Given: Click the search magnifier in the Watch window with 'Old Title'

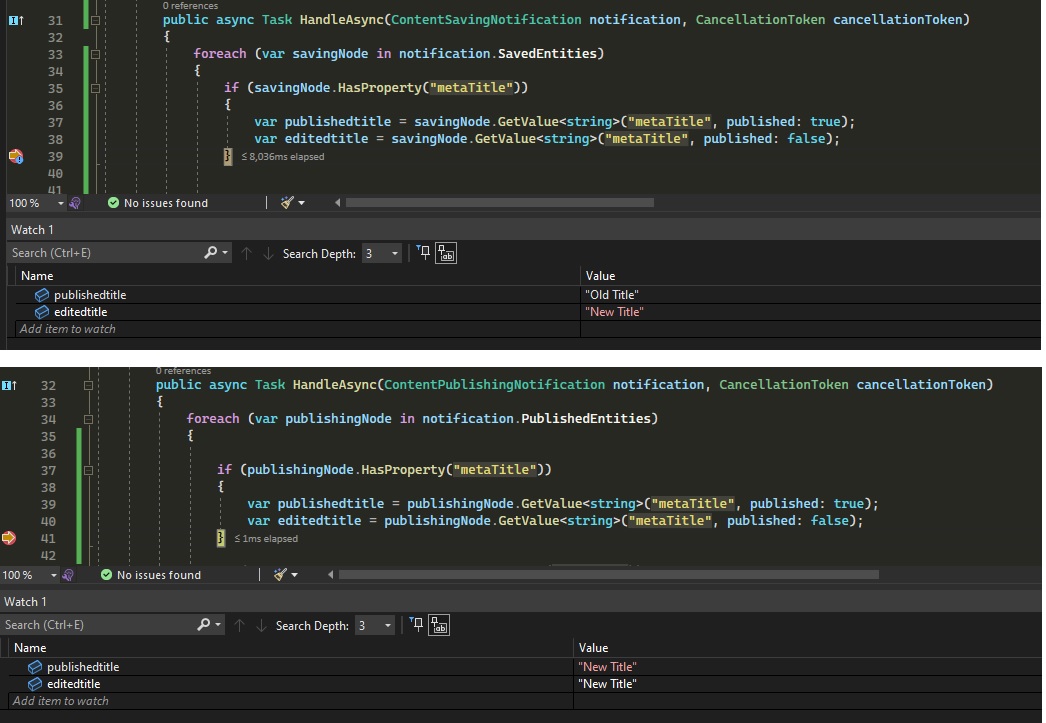Looking at the screenshot, I should pyautogui.click(x=210, y=253).
